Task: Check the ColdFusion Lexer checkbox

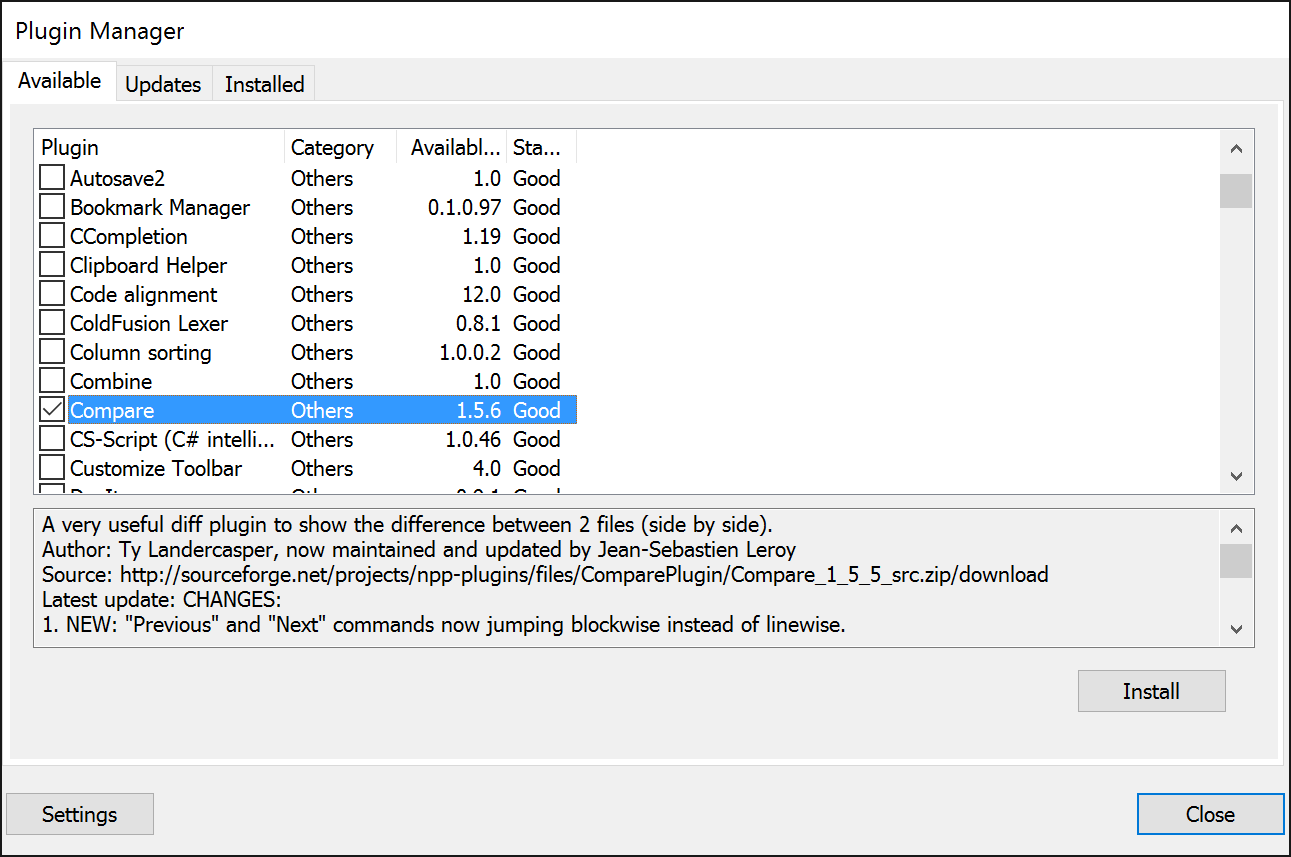Action: click(x=52, y=323)
